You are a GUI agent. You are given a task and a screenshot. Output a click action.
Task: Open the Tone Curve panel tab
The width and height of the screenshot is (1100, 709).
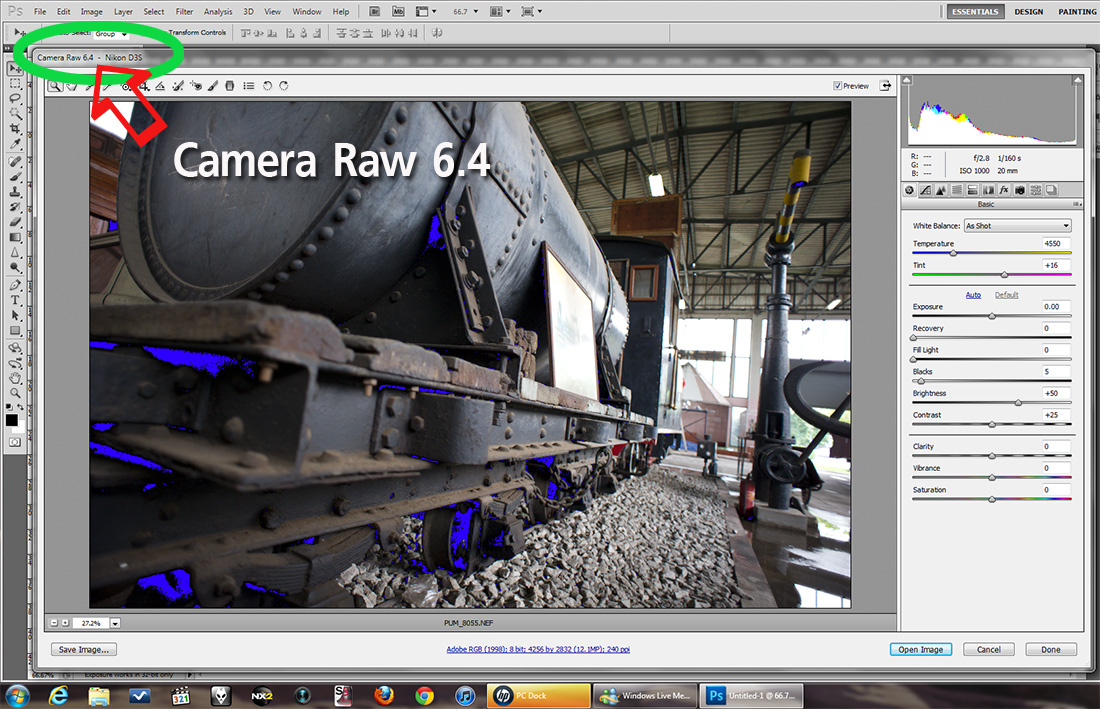(925, 190)
